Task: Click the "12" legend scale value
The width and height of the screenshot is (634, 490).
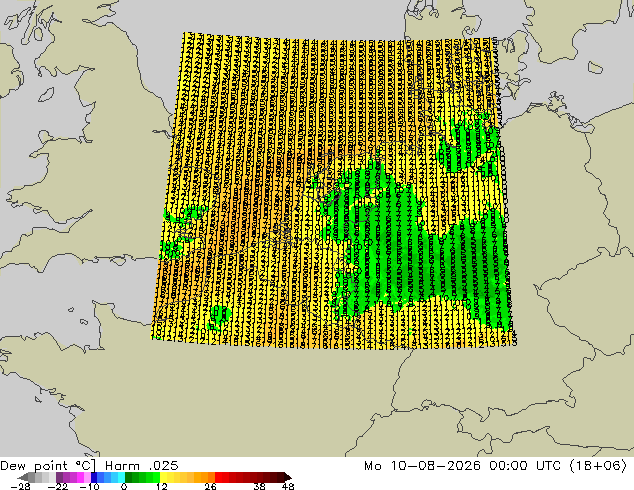Action: click(162, 486)
